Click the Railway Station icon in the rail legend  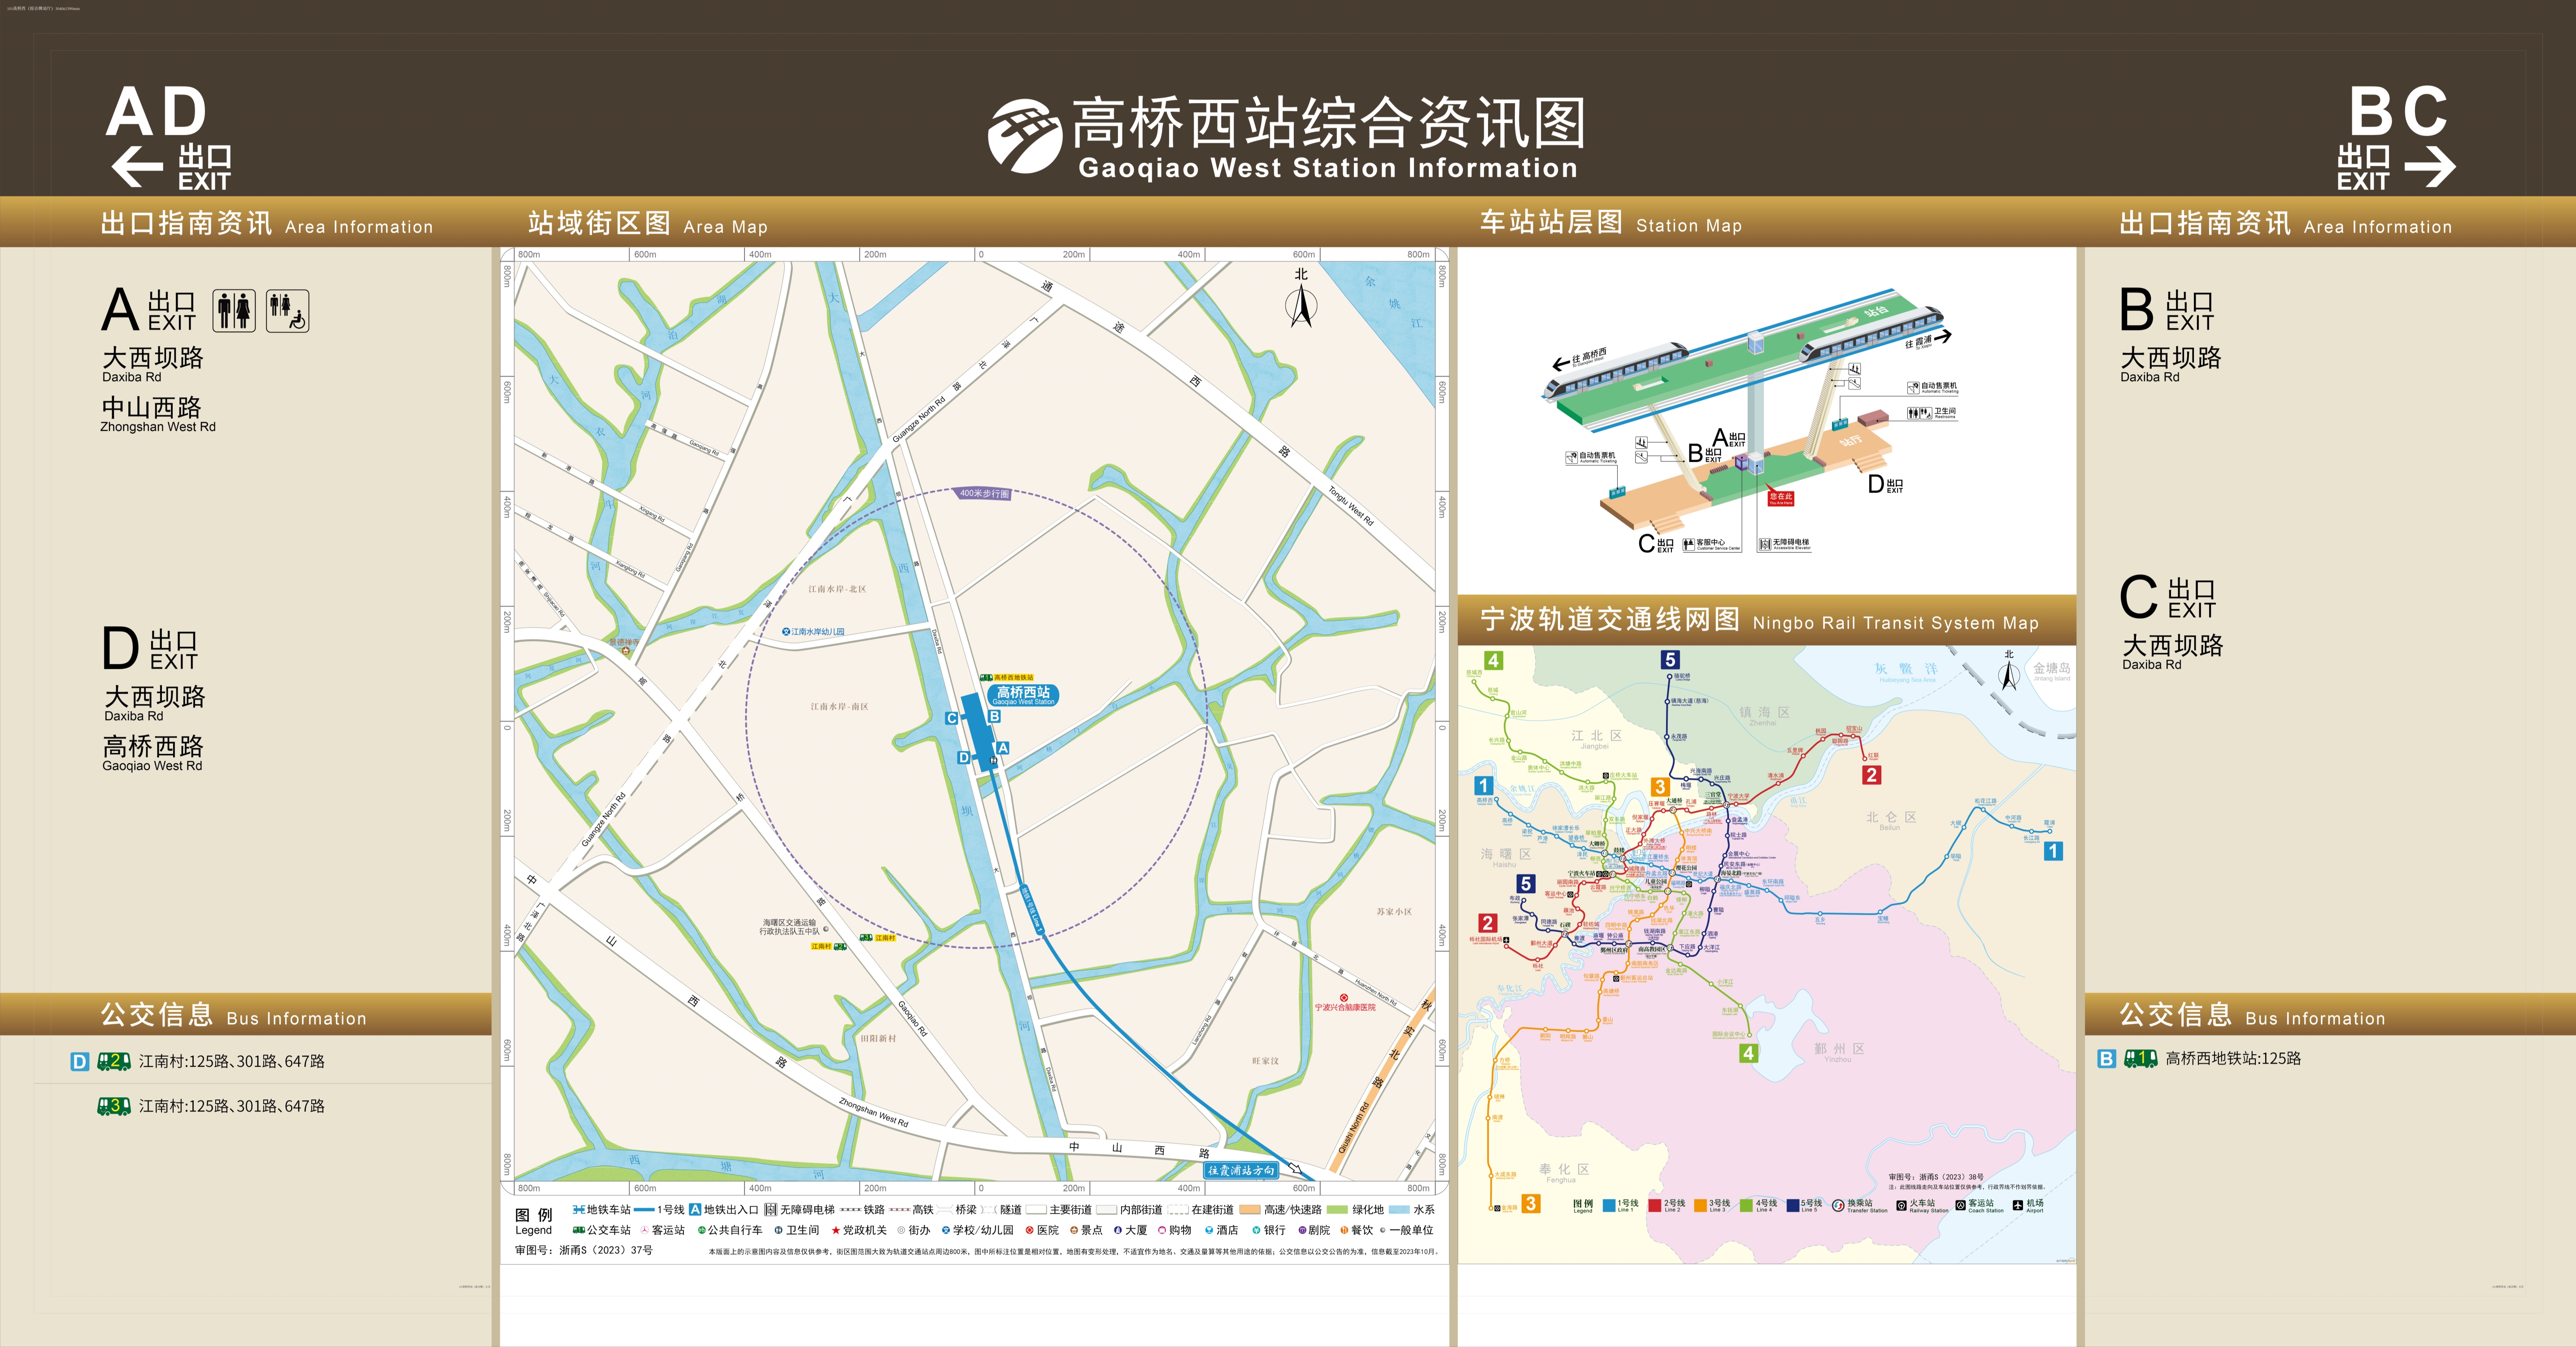tap(1901, 1206)
